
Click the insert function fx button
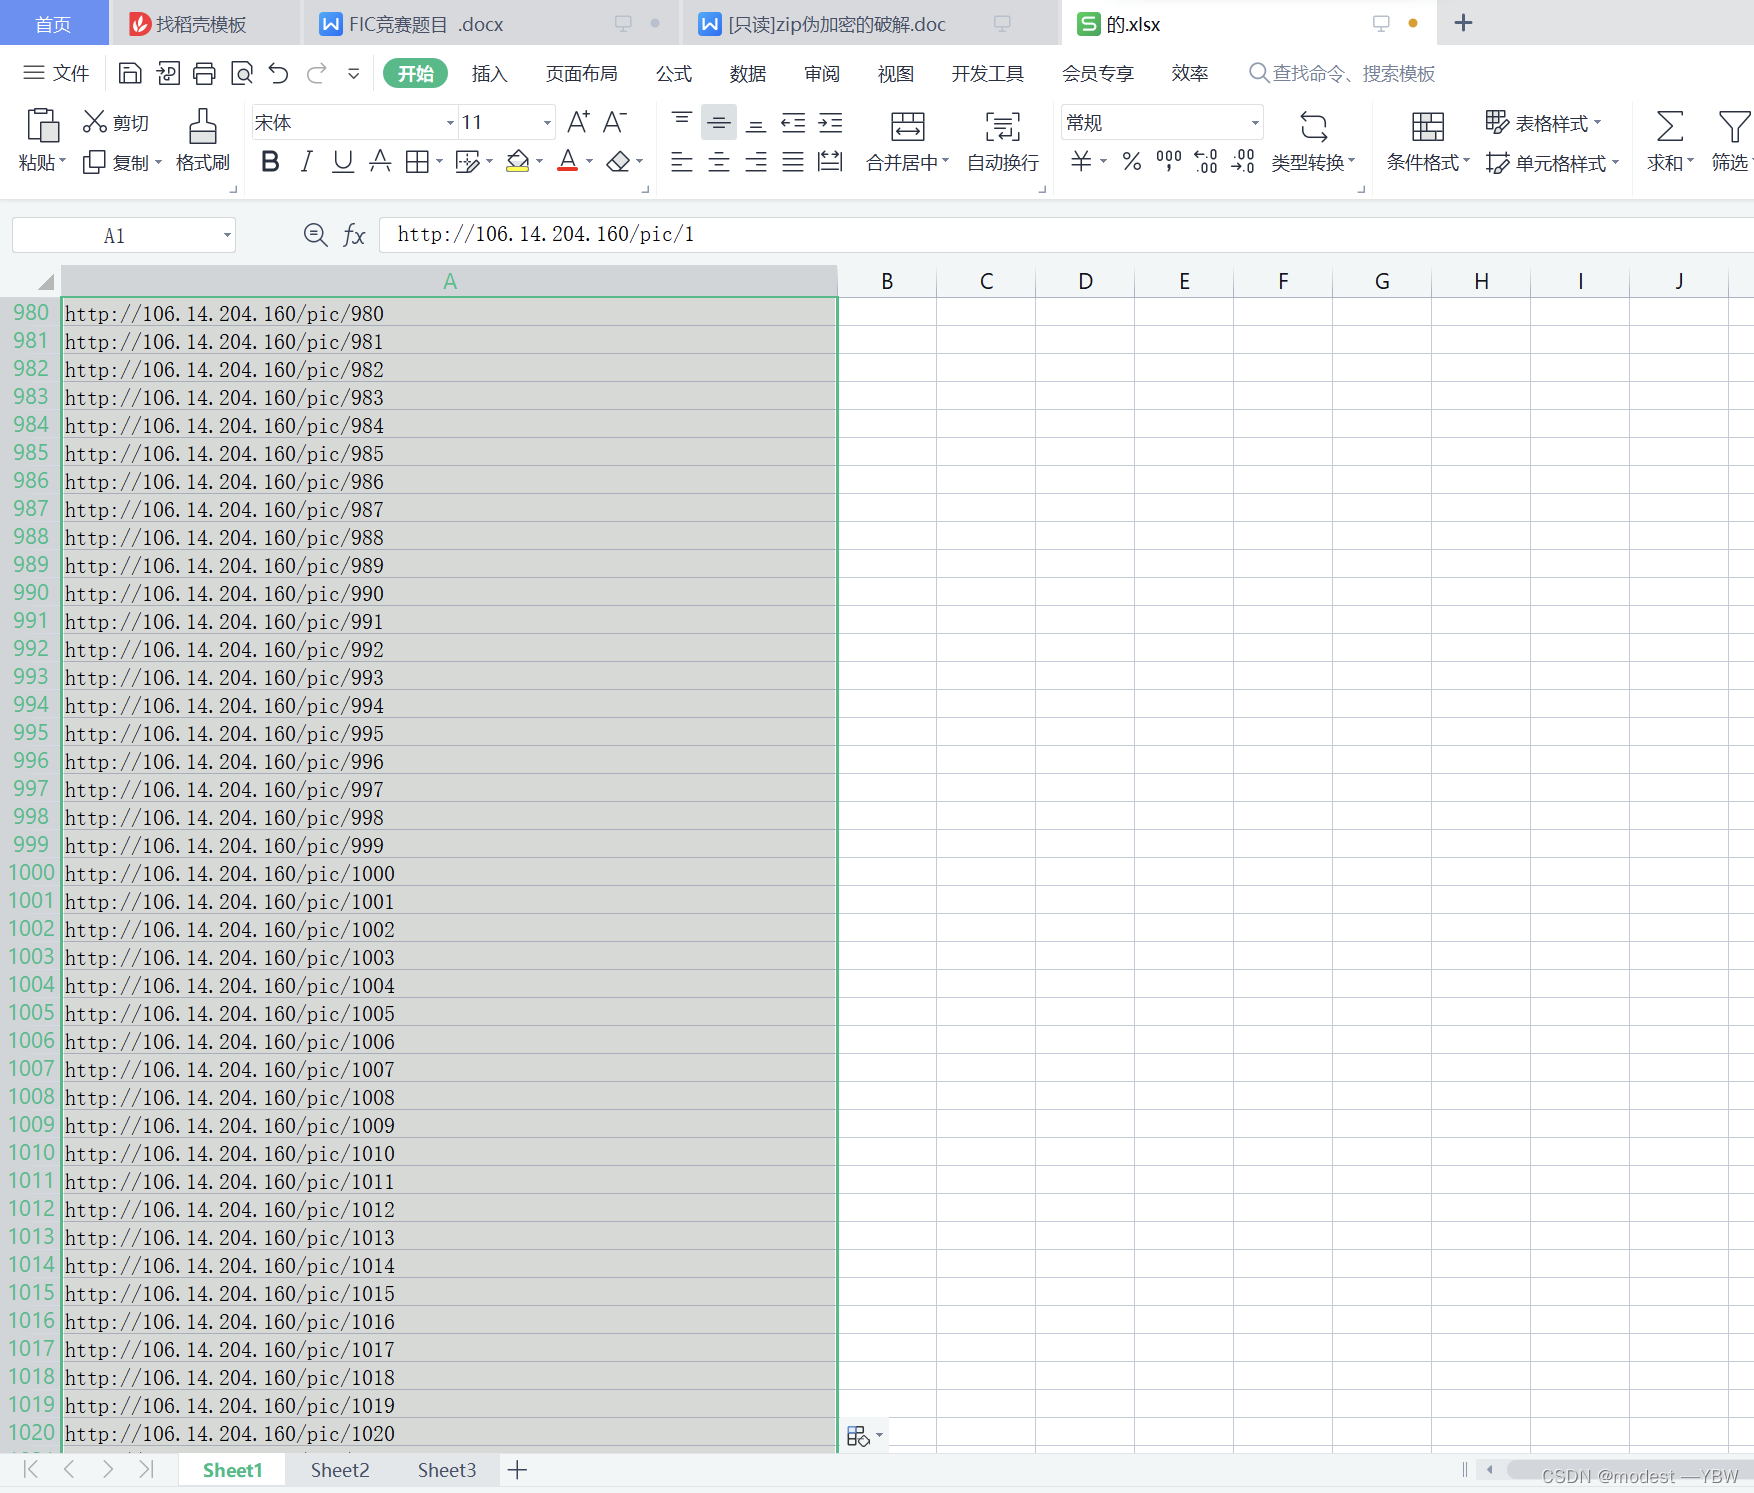click(355, 235)
